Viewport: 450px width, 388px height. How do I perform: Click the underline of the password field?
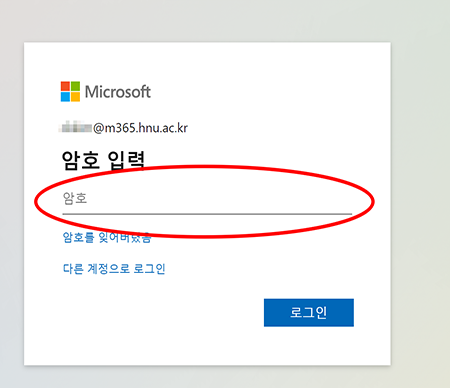(207, 213)
